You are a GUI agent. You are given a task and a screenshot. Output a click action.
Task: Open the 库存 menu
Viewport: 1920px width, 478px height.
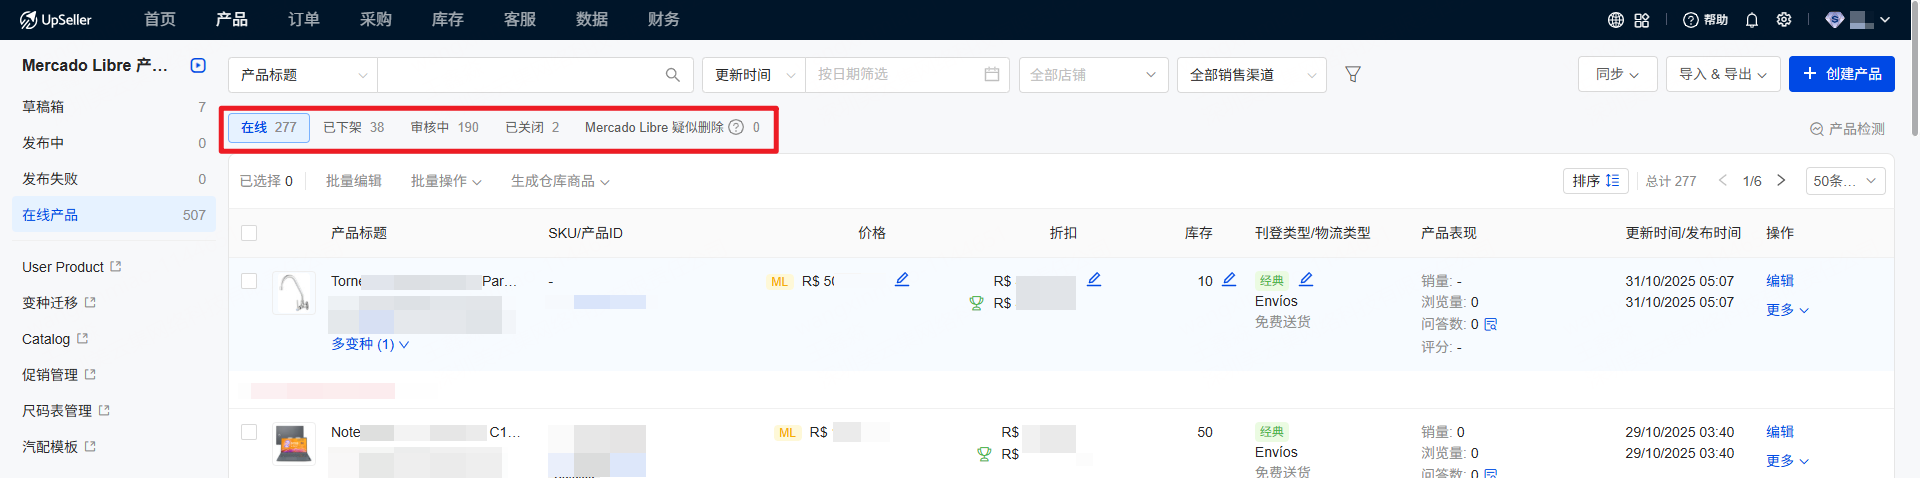coord(448,19)
